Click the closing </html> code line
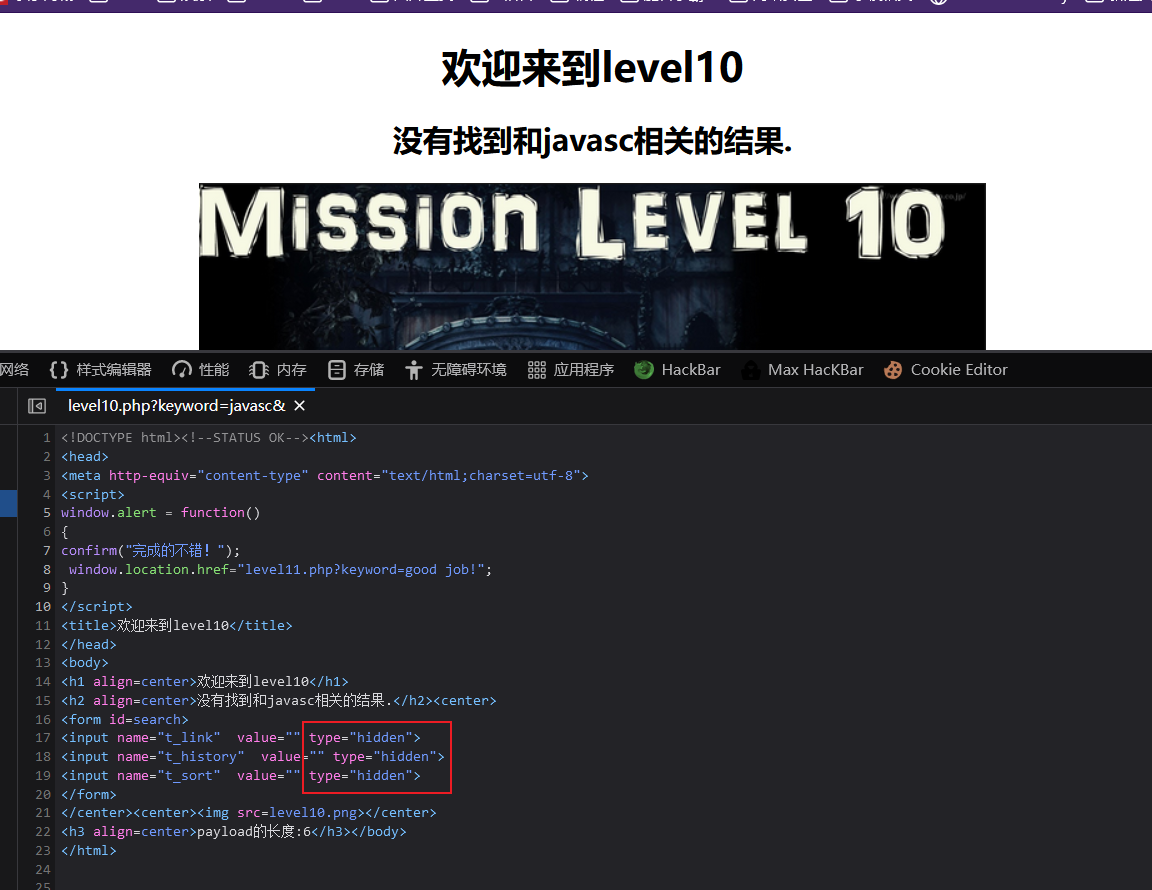 tap(89, 850)
